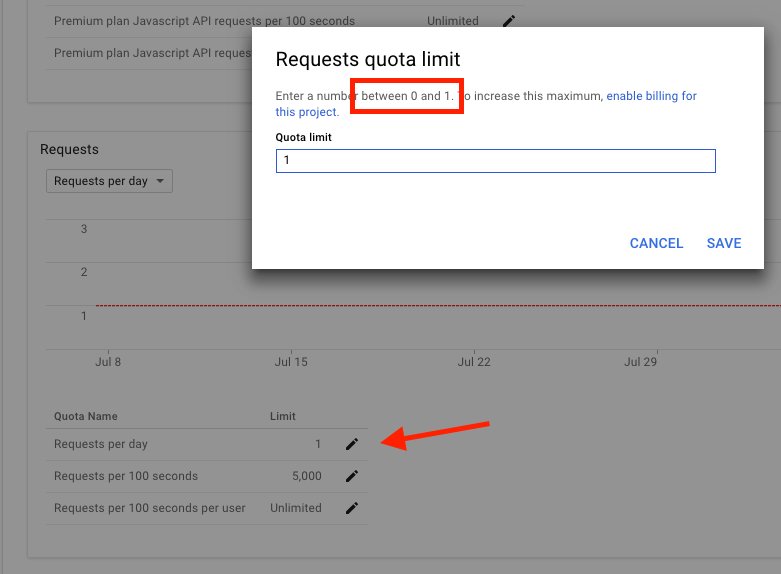781x574 pixels.
Task: Edit the Requests per day quota limit
Action: 352,444
